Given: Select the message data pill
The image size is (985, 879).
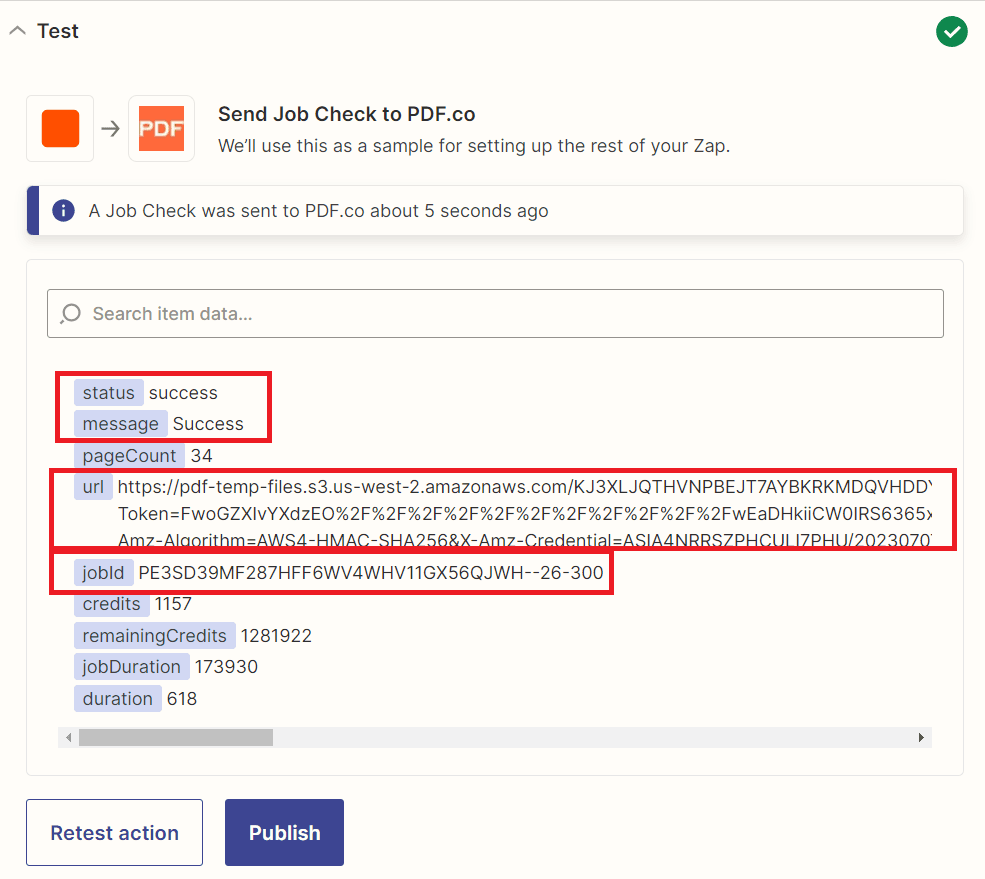Looking at the screenshot, I should pos(120,424).
